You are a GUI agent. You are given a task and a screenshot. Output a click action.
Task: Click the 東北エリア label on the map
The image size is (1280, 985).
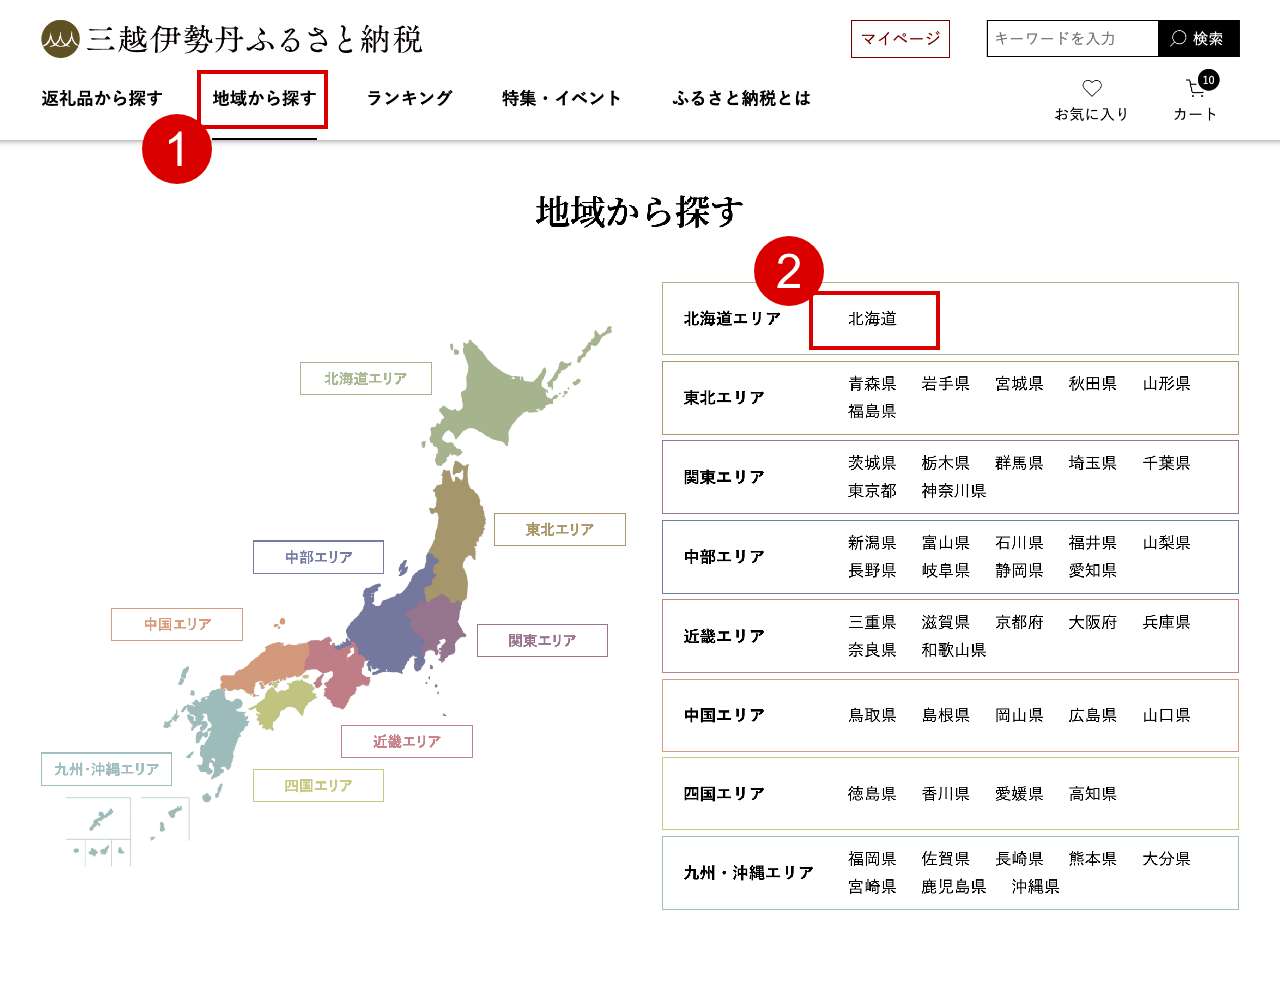559,530
